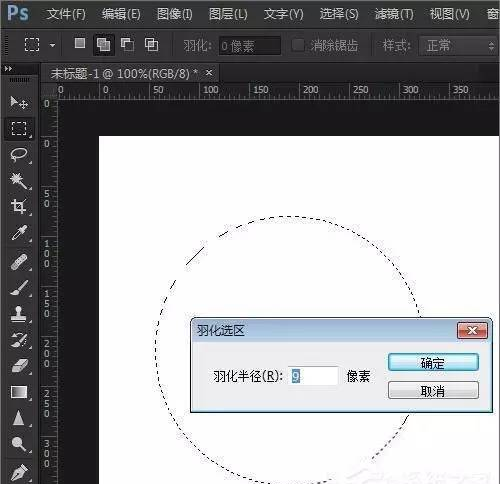Toggle Add to Selection mode
The height and width of the screenshot is (484, 500).
click(x=103, y=44)
